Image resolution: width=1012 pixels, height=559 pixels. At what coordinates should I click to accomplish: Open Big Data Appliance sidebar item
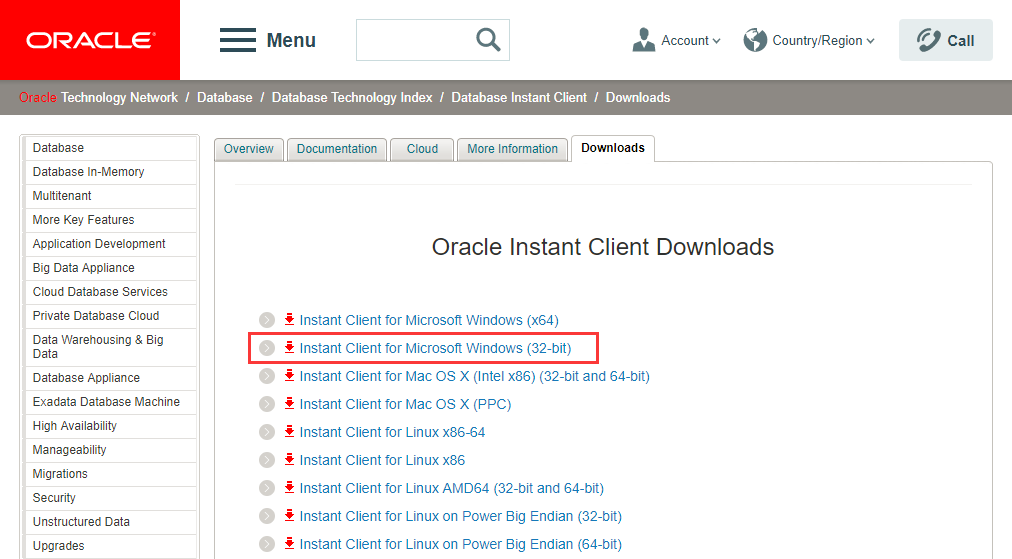110,268
